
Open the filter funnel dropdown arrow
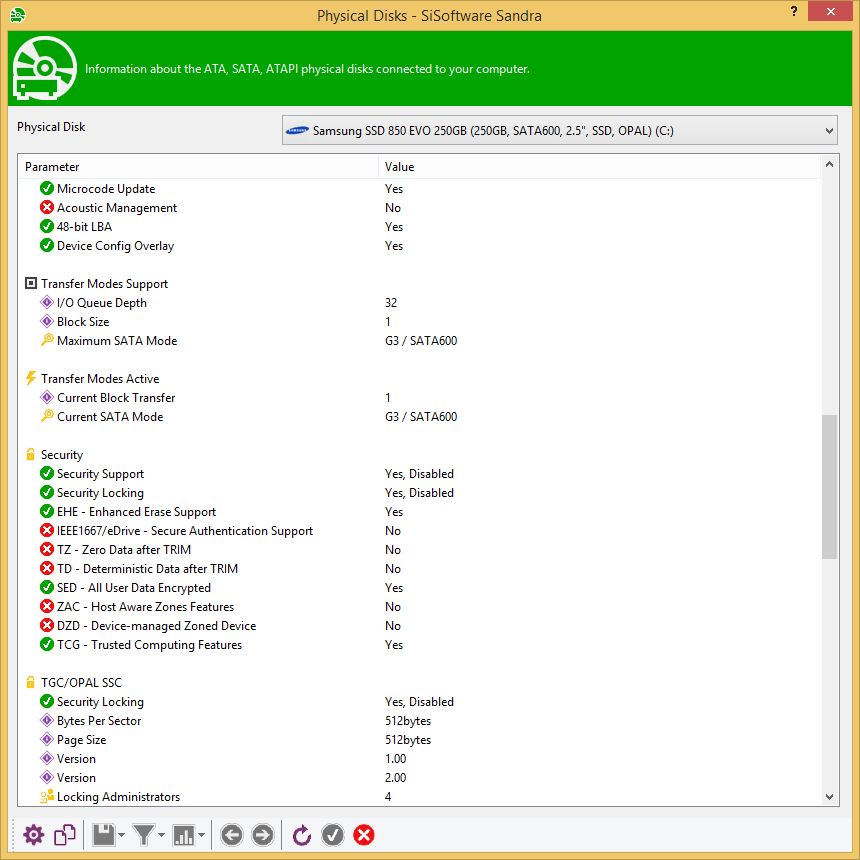pyautogui.click(x=161, y=835)
